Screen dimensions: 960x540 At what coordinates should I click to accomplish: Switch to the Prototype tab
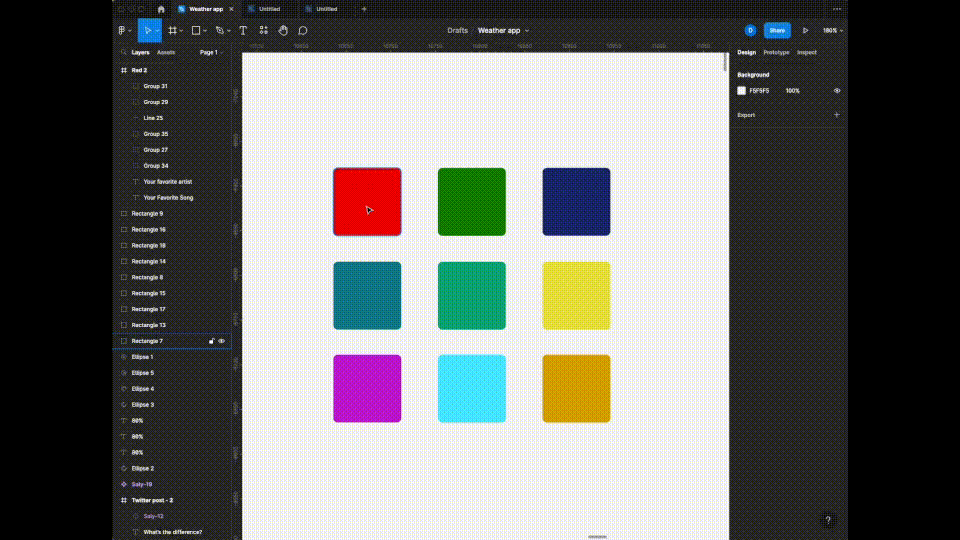[776, 52]
